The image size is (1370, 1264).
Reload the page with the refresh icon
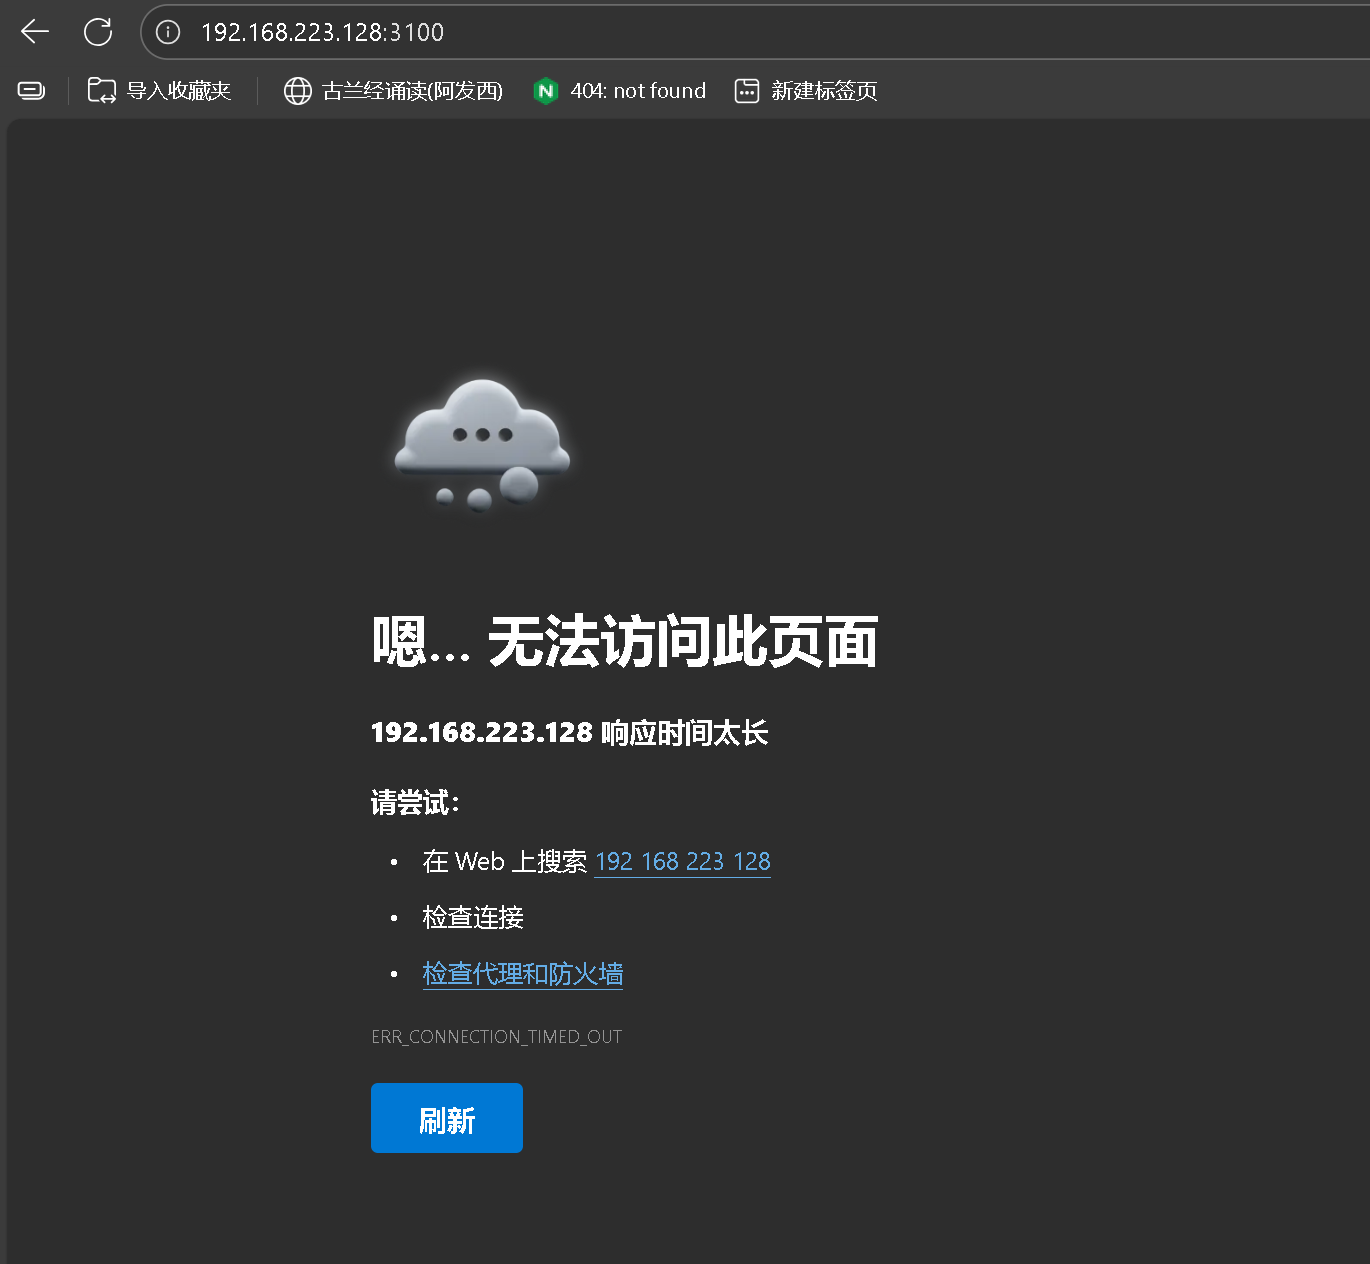(x=98, y=32)
